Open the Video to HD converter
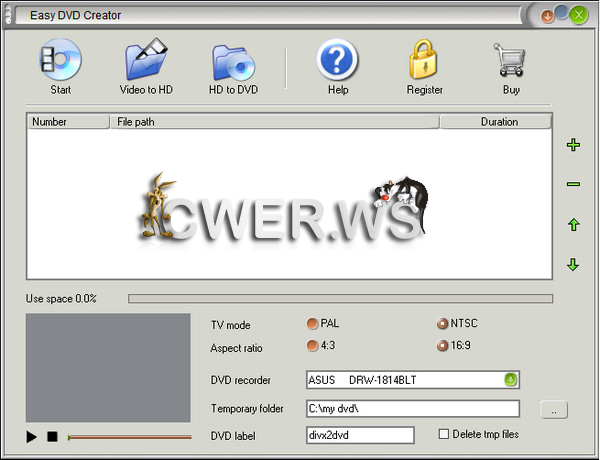The image size is (600, 460). (x=146, y=62)
